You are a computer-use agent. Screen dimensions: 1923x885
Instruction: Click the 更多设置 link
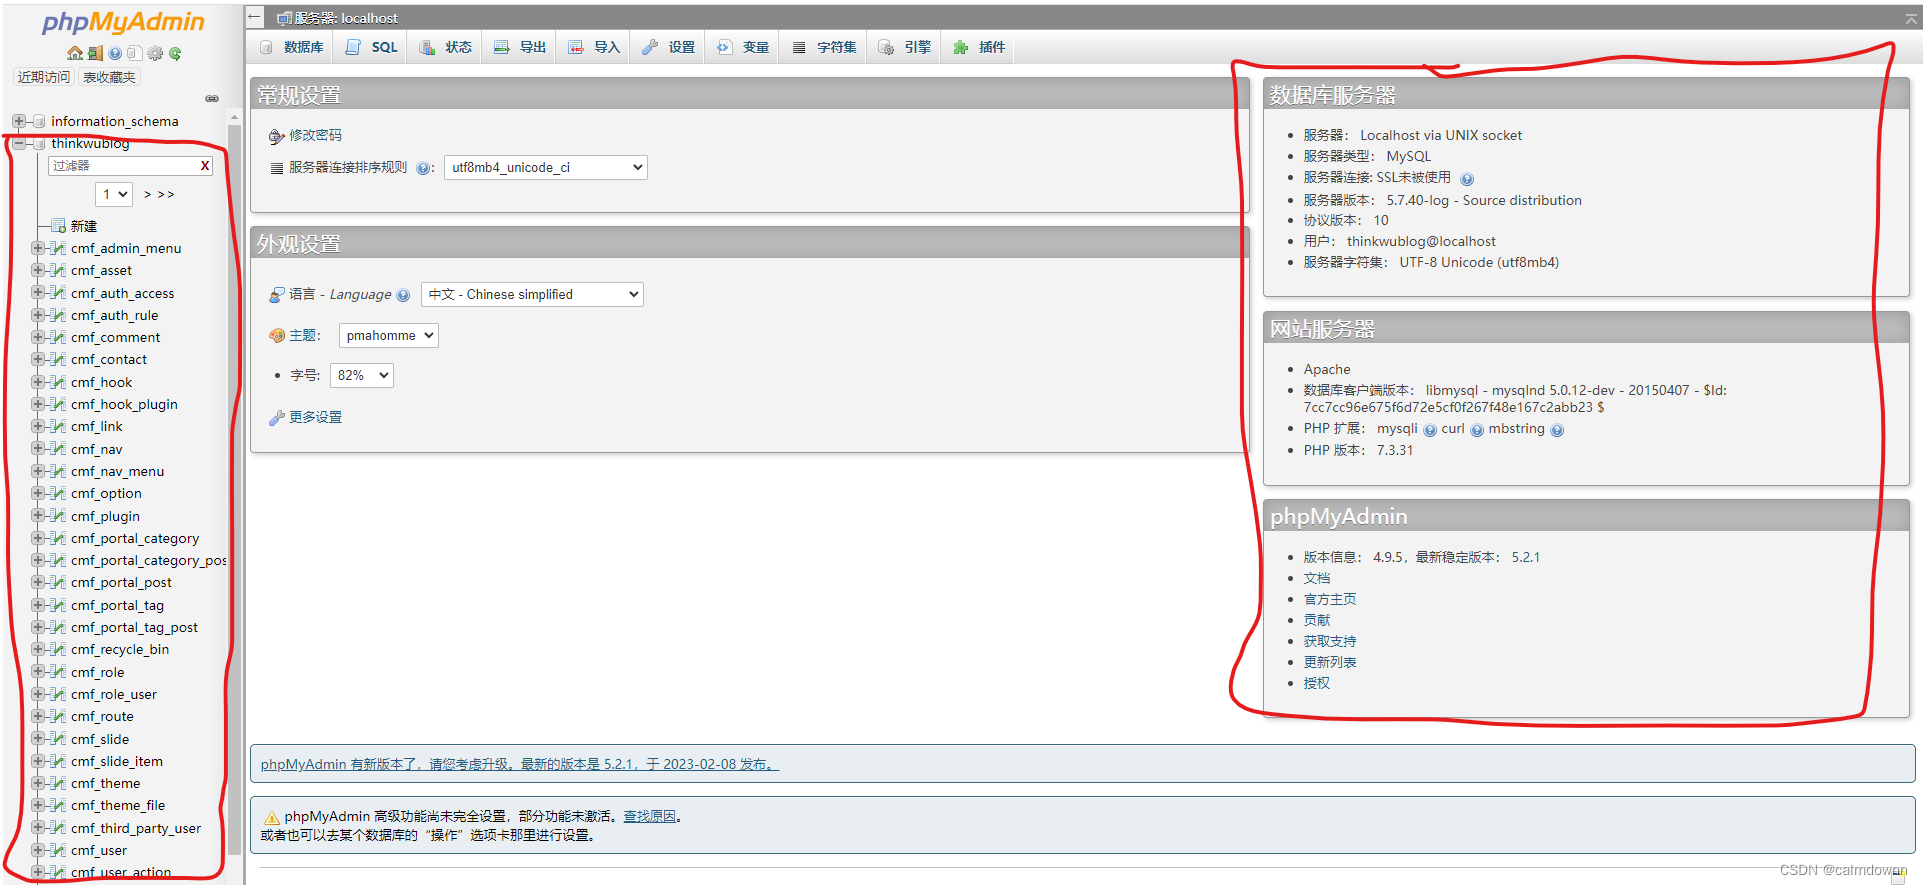tap(315, 417)
